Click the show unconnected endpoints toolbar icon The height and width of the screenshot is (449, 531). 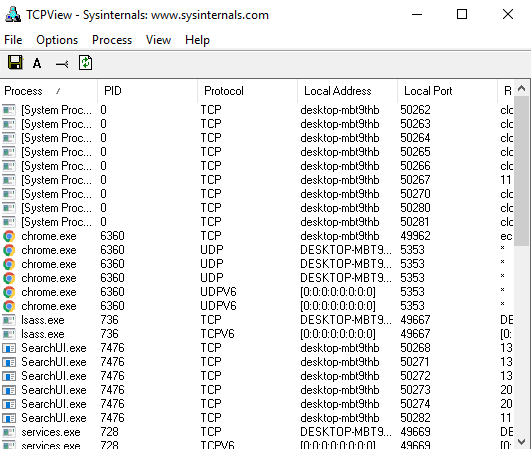(62, 64)
